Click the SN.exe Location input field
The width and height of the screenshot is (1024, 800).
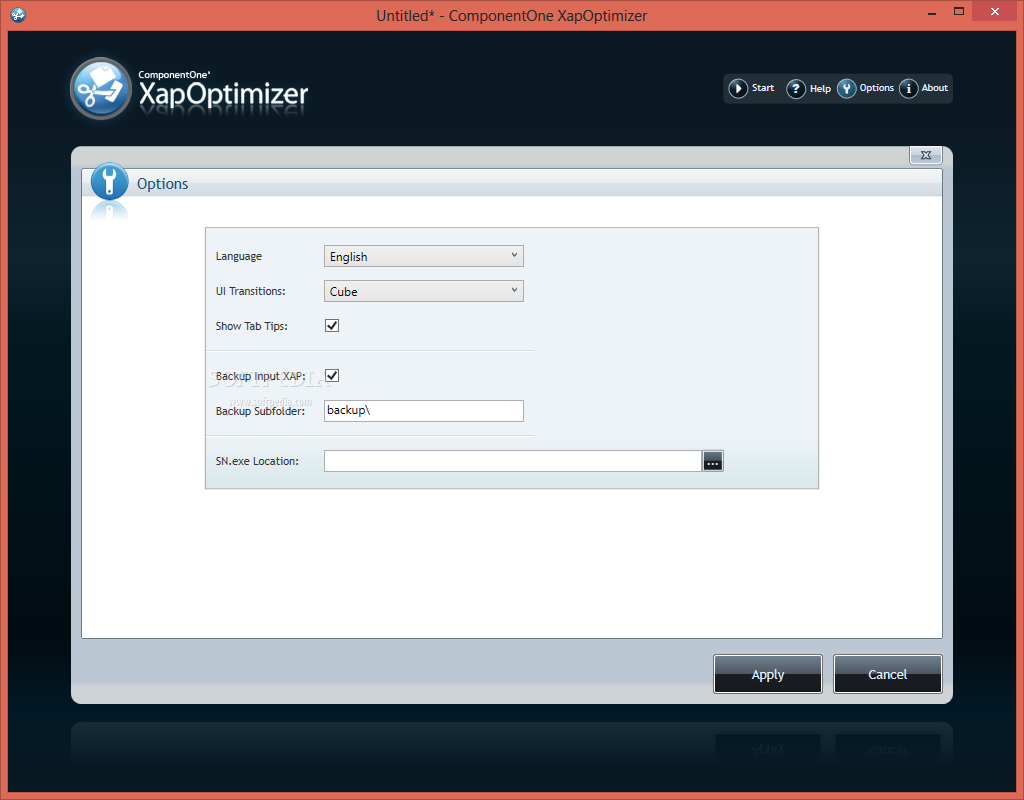513,461
